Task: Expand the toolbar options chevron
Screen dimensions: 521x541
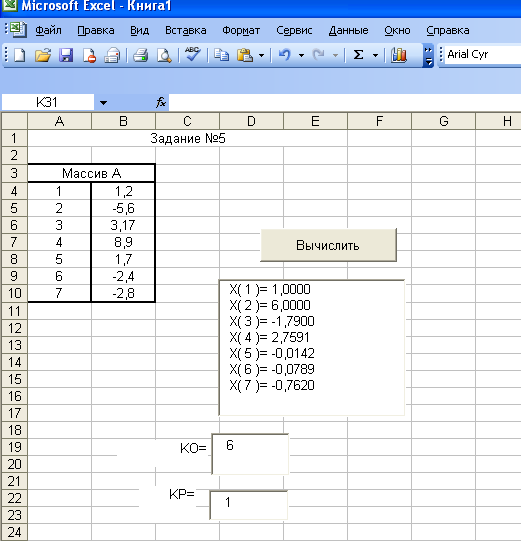Action: click(x=428, y=56)
